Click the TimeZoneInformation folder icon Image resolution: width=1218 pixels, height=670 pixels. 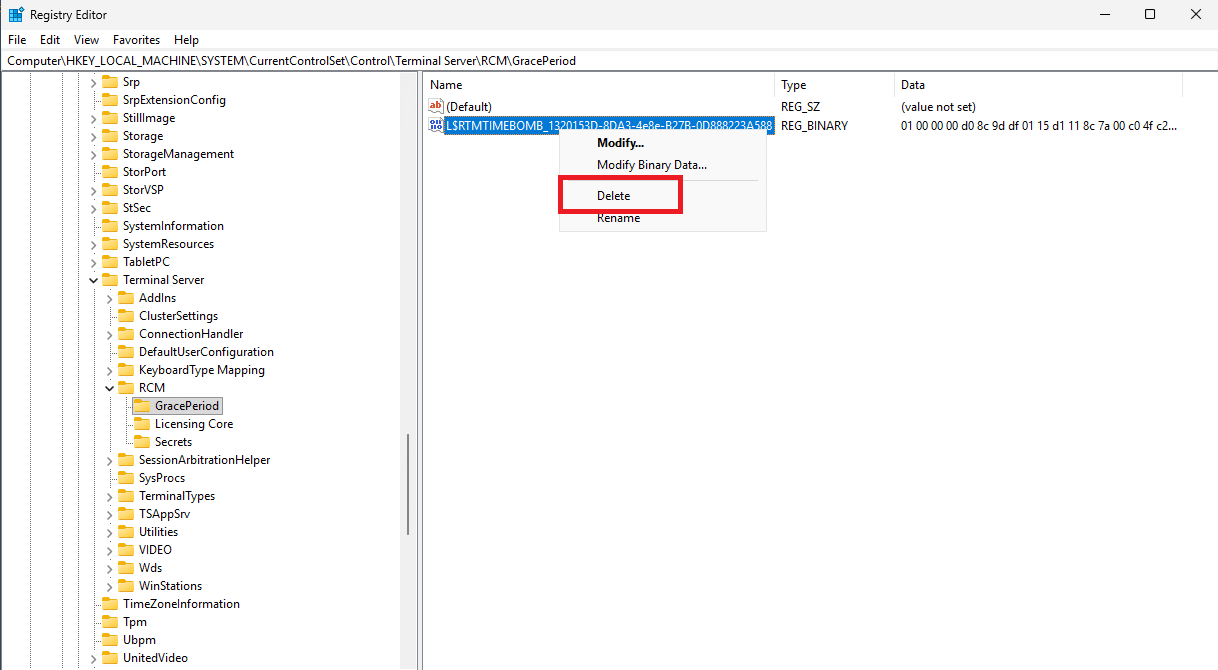(x=110, y=604)
